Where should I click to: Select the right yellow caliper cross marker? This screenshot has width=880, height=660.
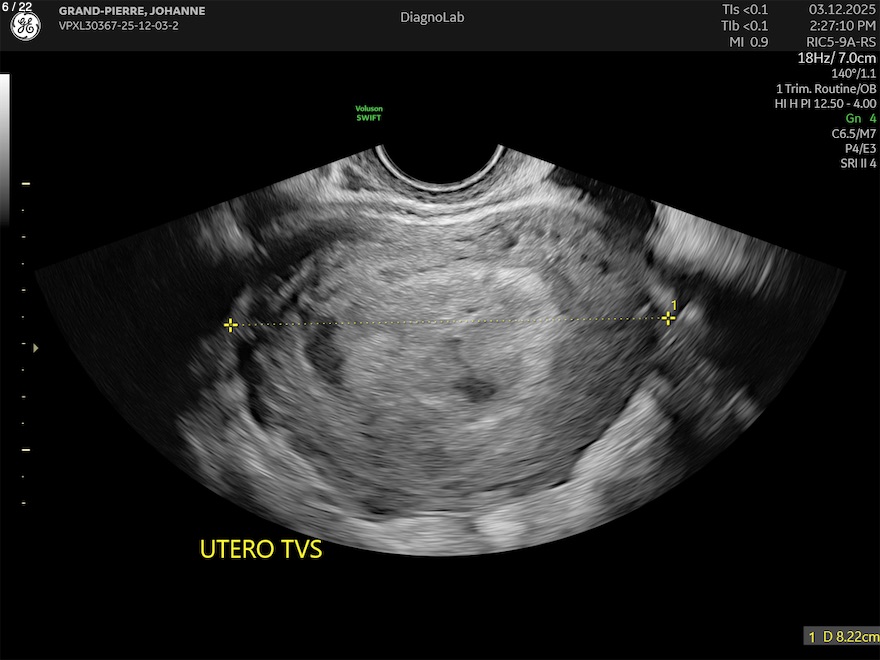pos(668,318)
